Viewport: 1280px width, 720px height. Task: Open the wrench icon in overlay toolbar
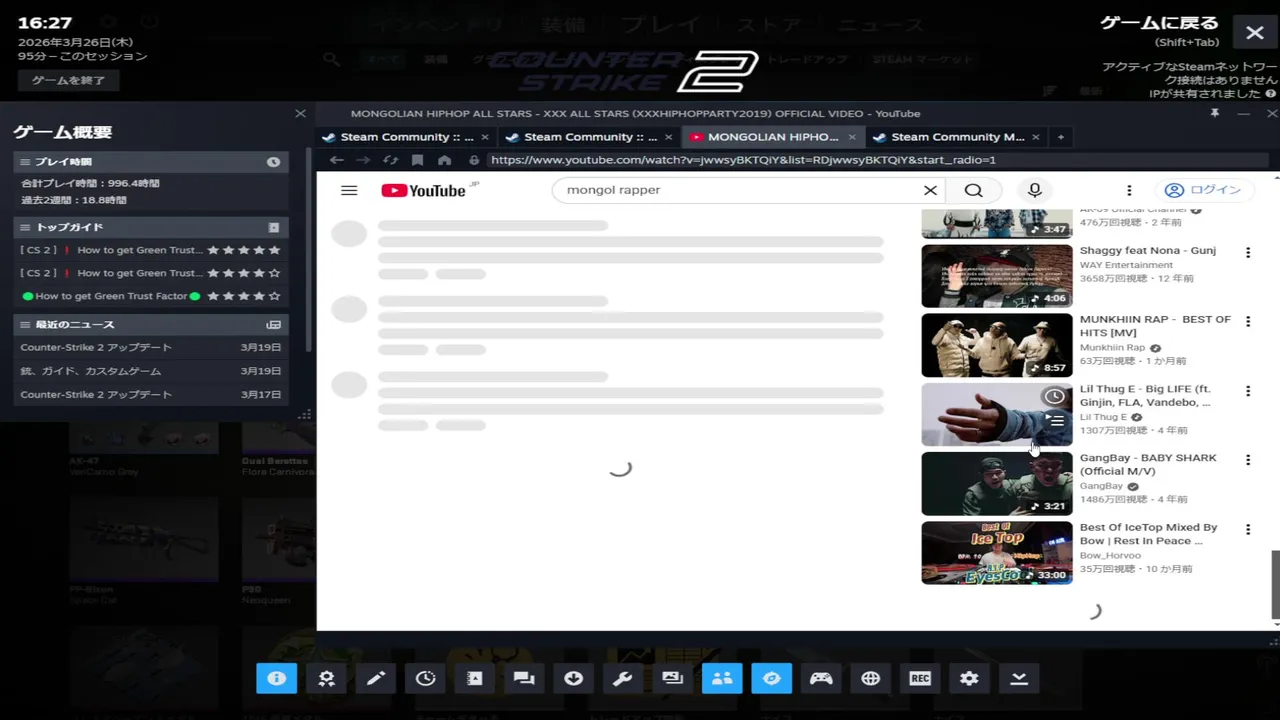coord(623,678)
